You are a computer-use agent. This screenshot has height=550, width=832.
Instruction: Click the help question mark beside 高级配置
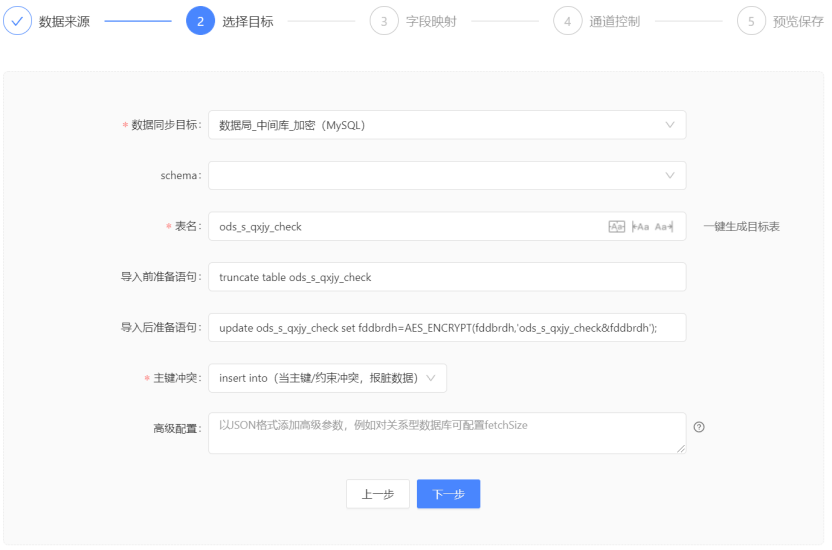coord(699,427)
